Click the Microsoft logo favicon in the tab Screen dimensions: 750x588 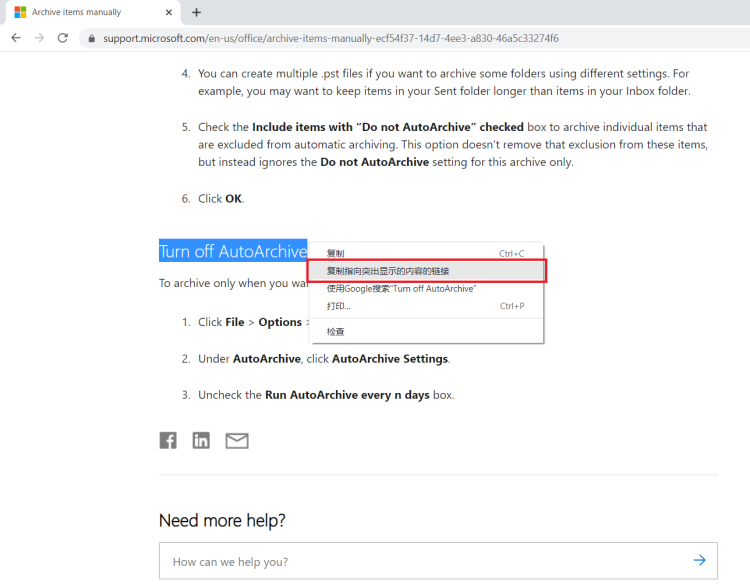(20, 12)
